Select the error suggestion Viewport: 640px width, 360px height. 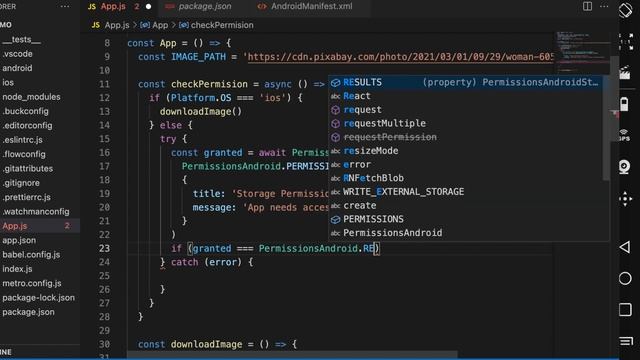[x=465, y=164]
